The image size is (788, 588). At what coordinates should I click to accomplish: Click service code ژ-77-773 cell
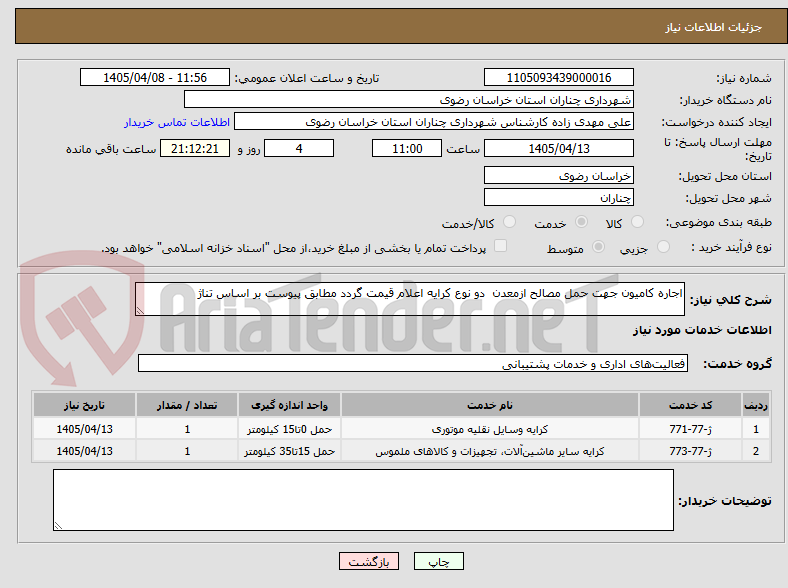(x=691, y=451)
